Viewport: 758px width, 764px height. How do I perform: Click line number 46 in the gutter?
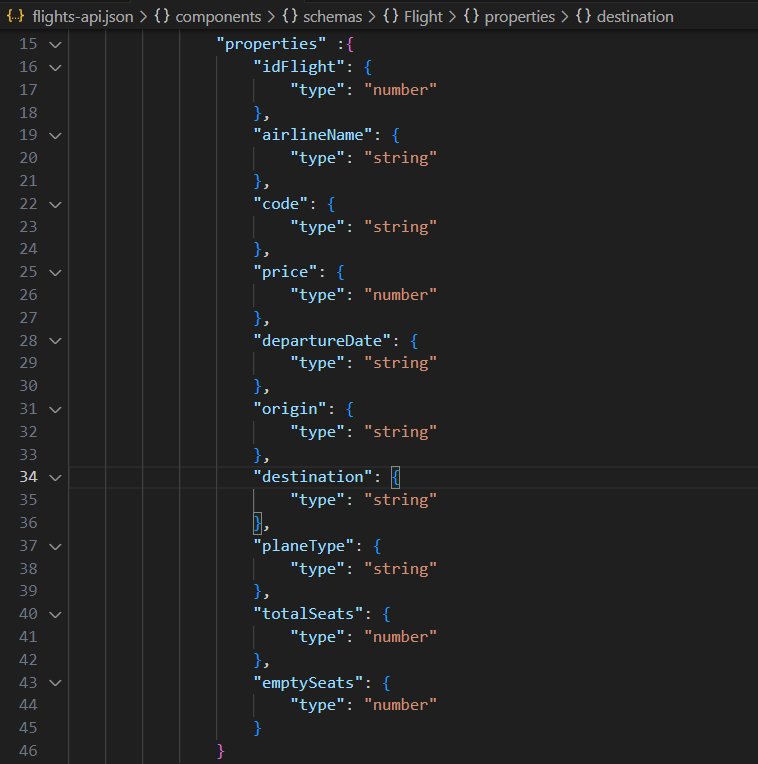point(28,750)
